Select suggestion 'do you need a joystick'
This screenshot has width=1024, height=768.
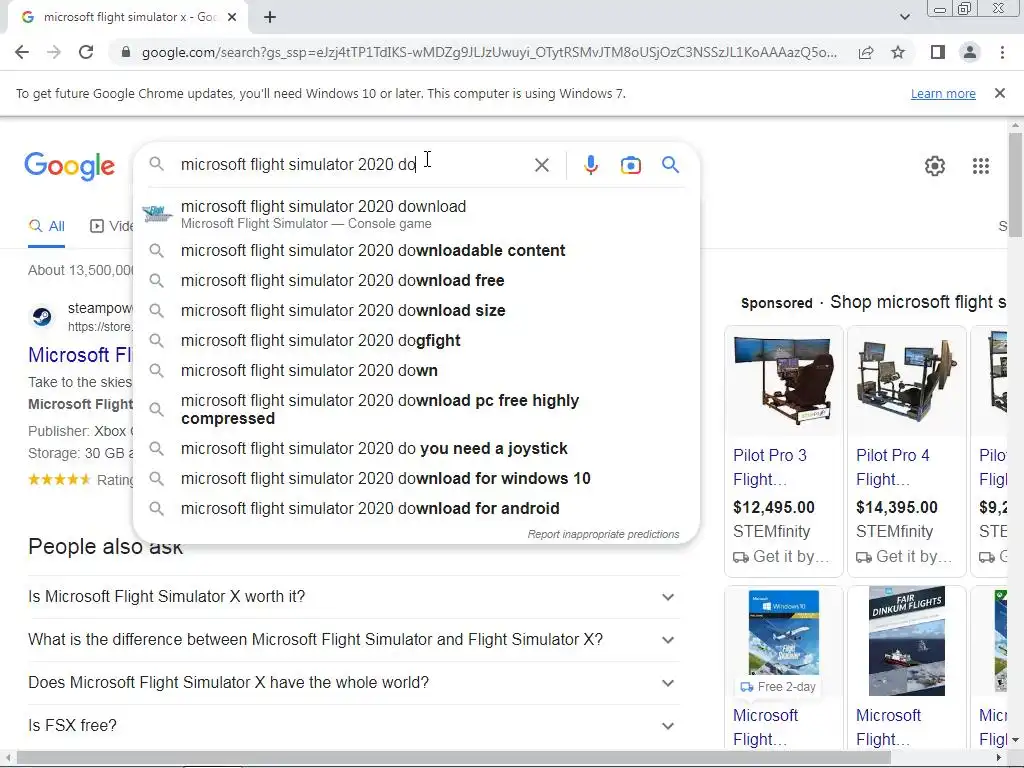click(x=416, y=449)
